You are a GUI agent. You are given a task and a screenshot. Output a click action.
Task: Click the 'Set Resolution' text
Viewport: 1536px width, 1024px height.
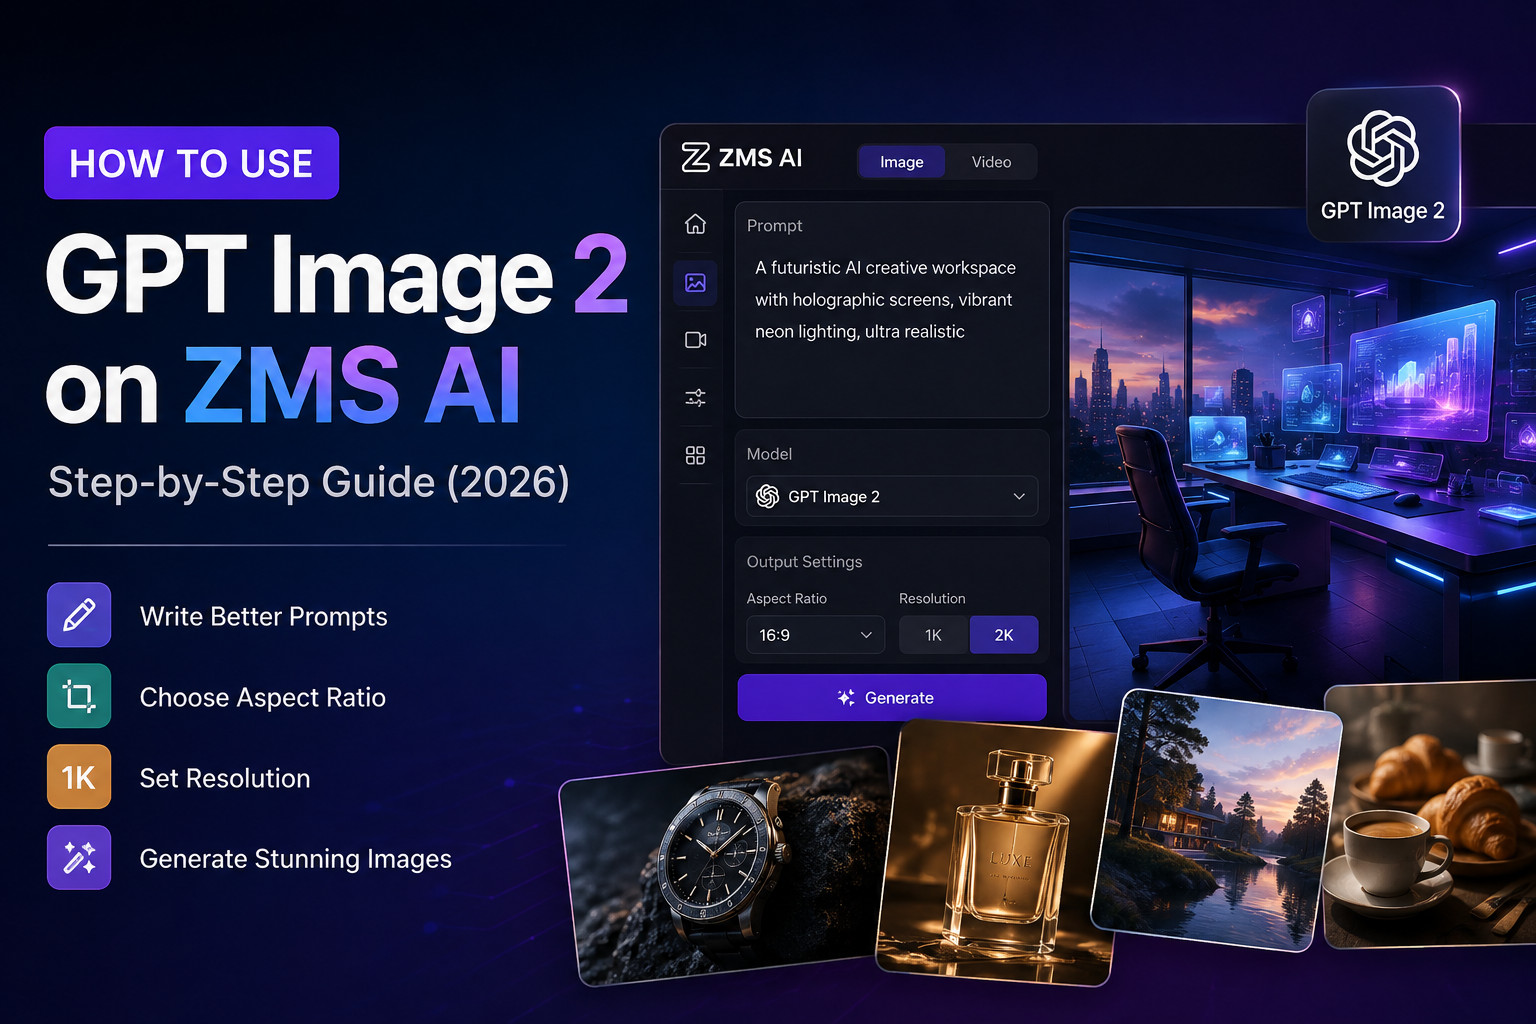click(x=225, y=778)
